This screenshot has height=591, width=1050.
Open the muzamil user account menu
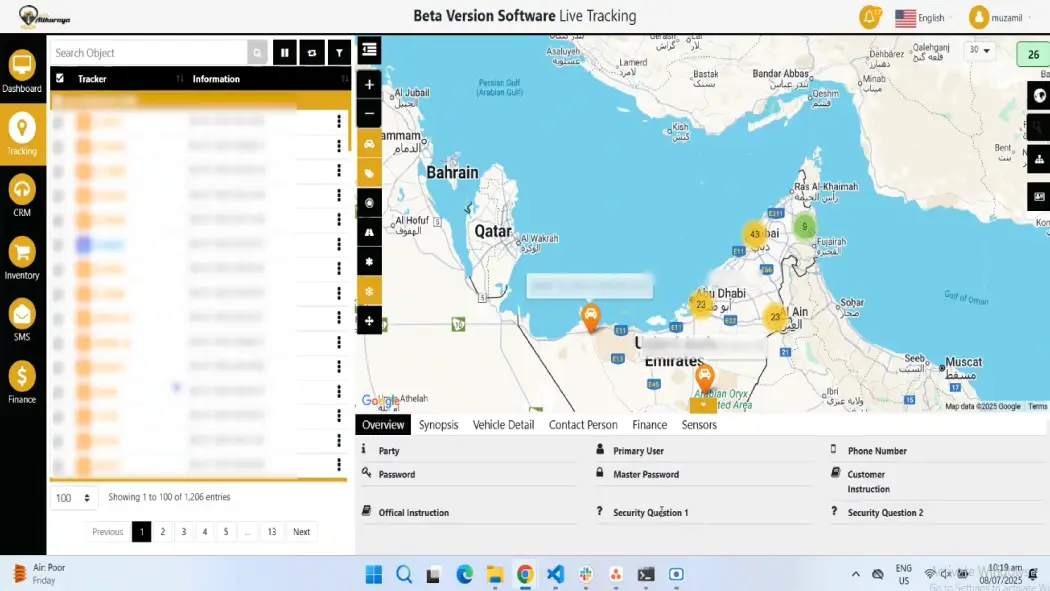coord(999,17)
